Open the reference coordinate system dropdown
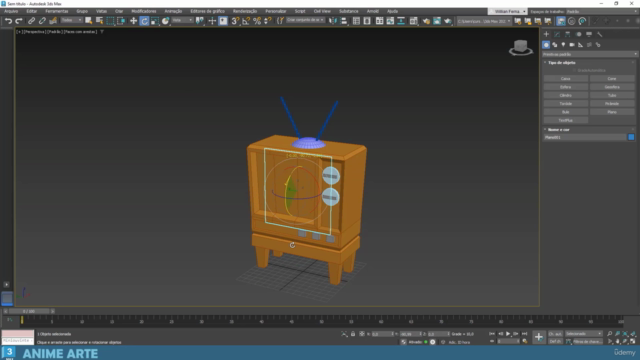Screen dimensions: 640x360 [182, 20]
